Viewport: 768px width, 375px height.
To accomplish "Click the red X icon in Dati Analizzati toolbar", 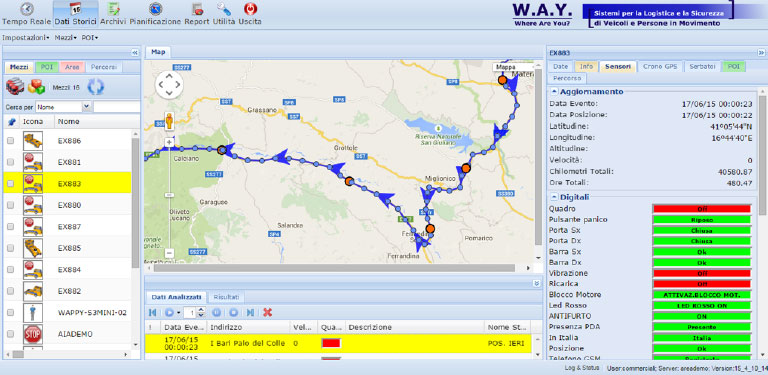I will click(267, 312).
